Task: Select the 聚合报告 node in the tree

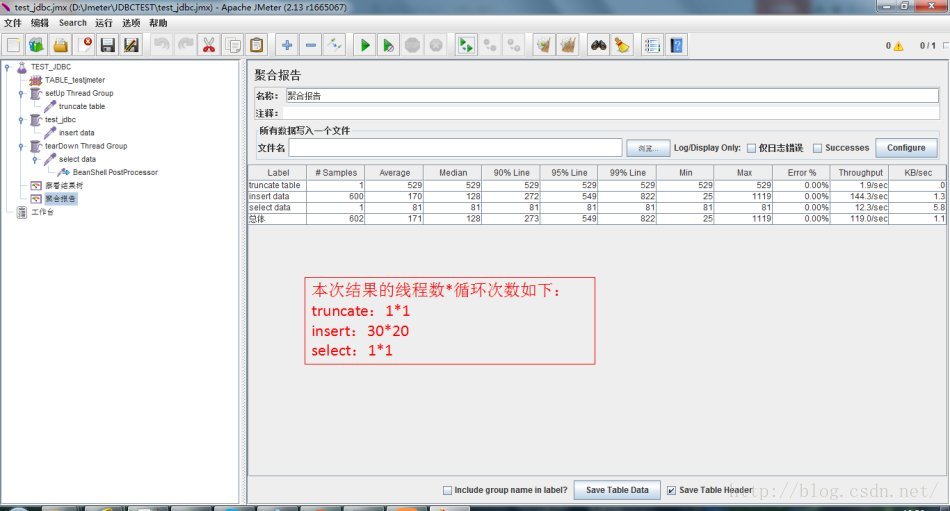Action: [61, 199]
